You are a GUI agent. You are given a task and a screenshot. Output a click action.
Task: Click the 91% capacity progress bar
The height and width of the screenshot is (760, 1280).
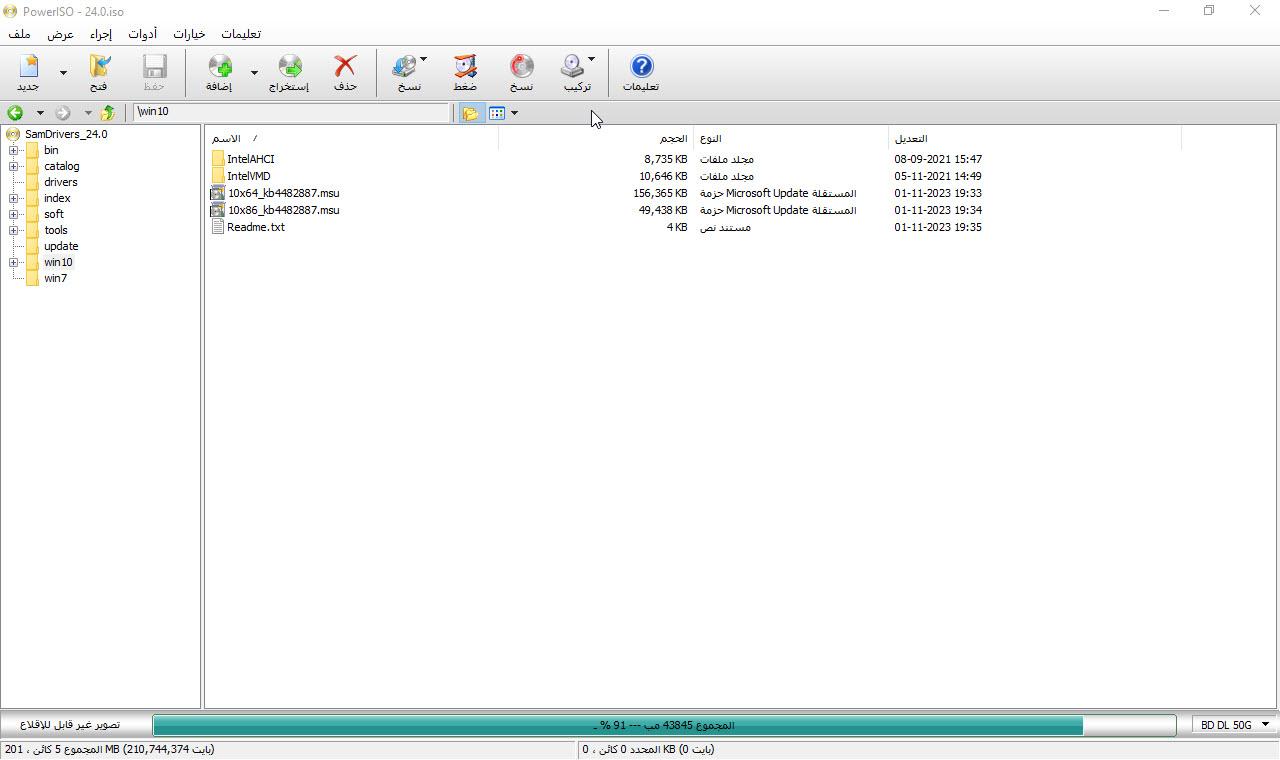click(x=664, y=725)
